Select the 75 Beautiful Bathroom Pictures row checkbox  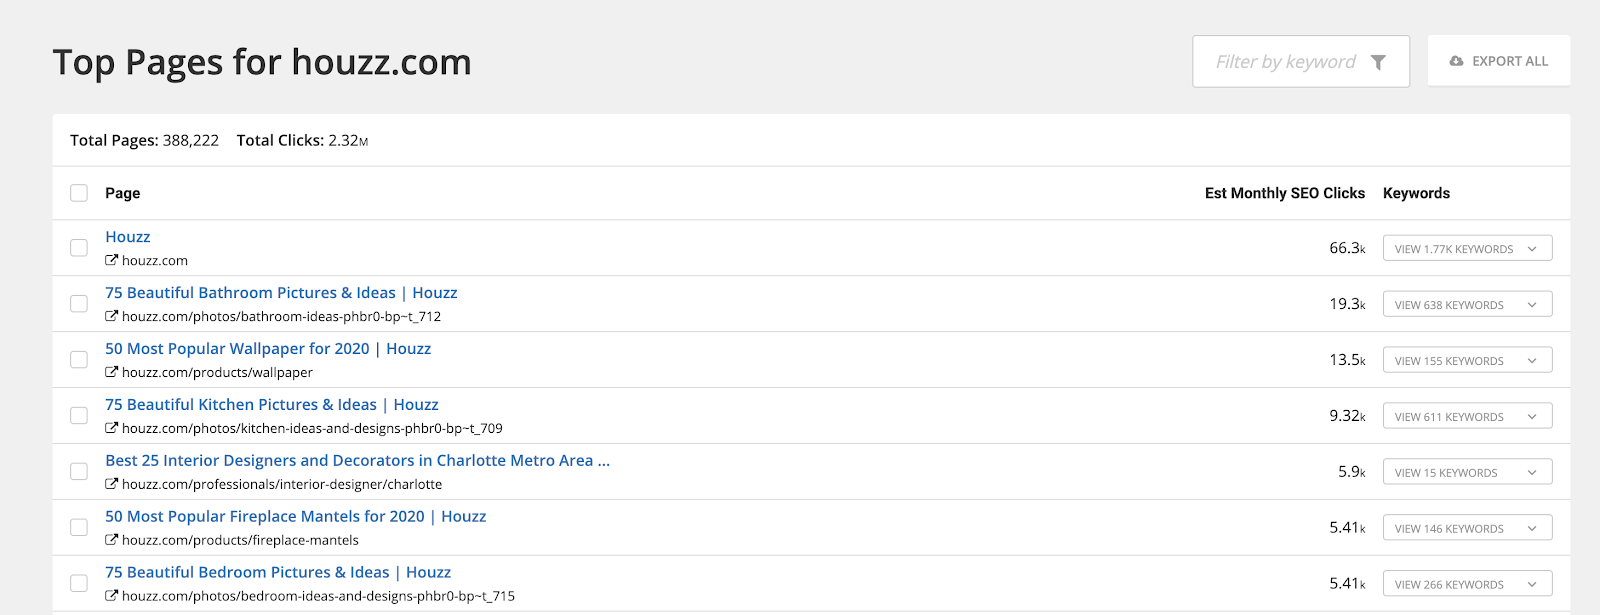[79, 303]
